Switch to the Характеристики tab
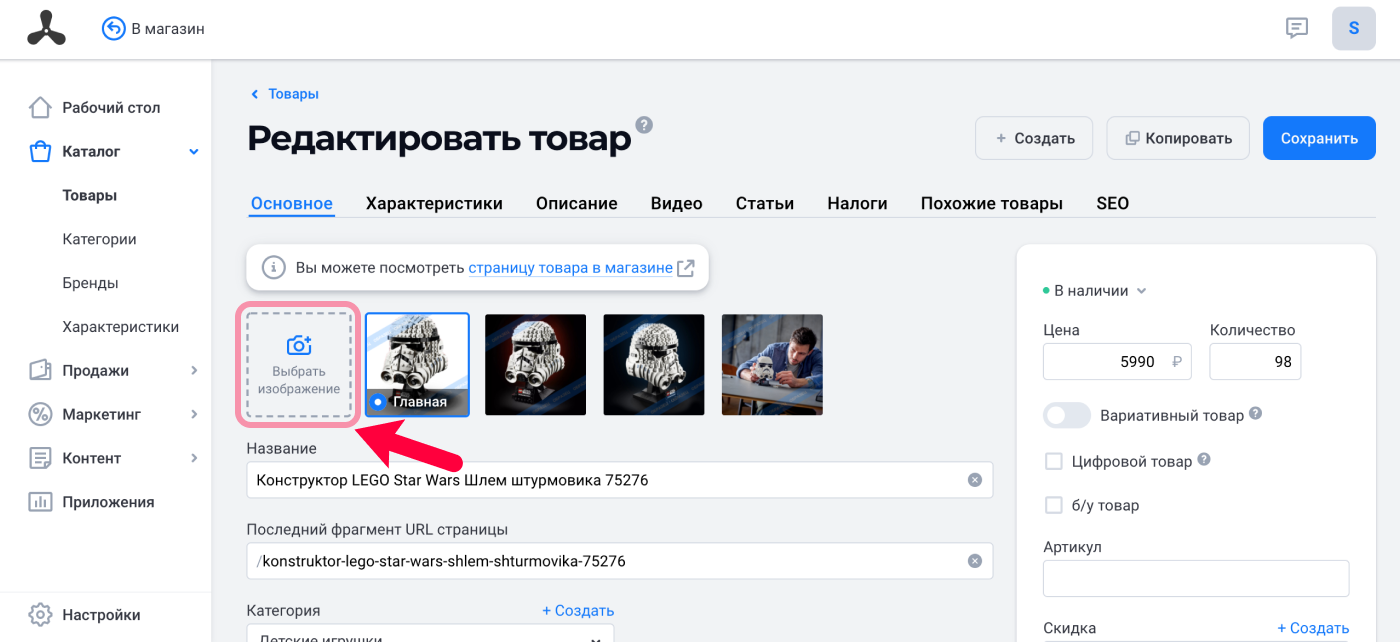Screen dimensions: 1400x642 click(x=434, y=203)
